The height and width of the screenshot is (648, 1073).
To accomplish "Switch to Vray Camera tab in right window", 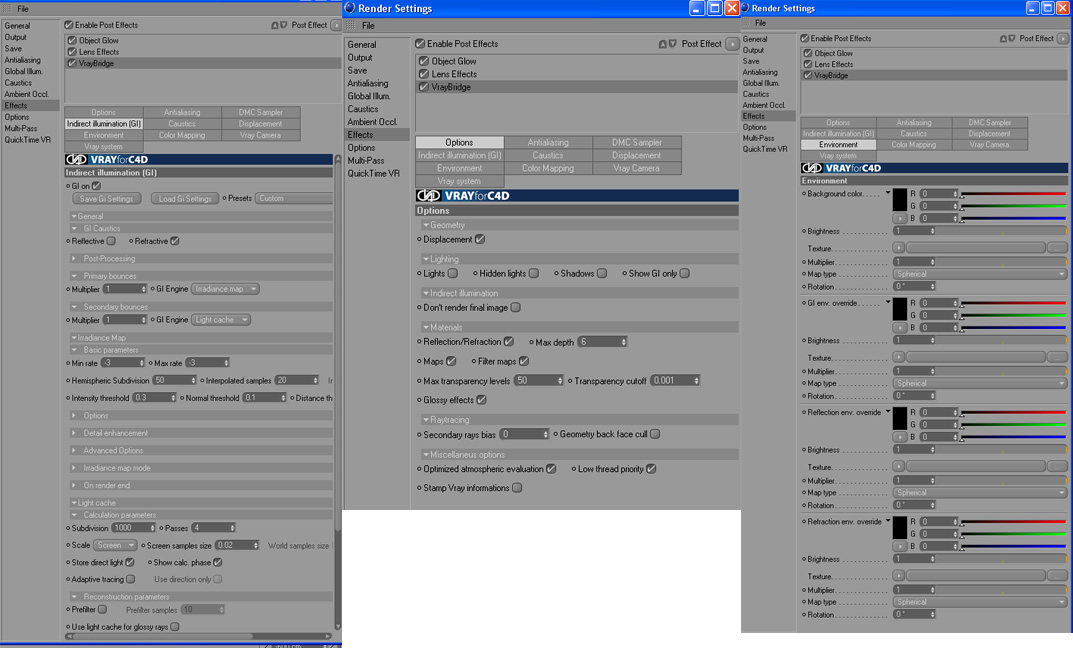I will [990, 145].
